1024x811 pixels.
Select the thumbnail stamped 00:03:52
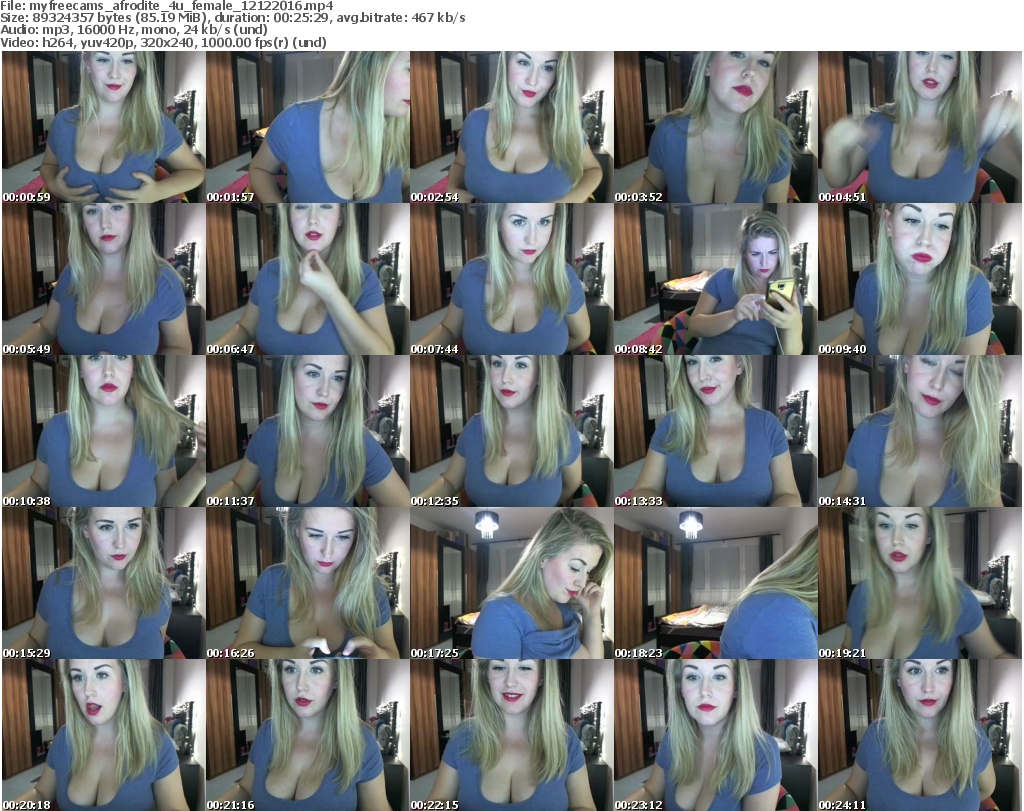coord(716,127)
